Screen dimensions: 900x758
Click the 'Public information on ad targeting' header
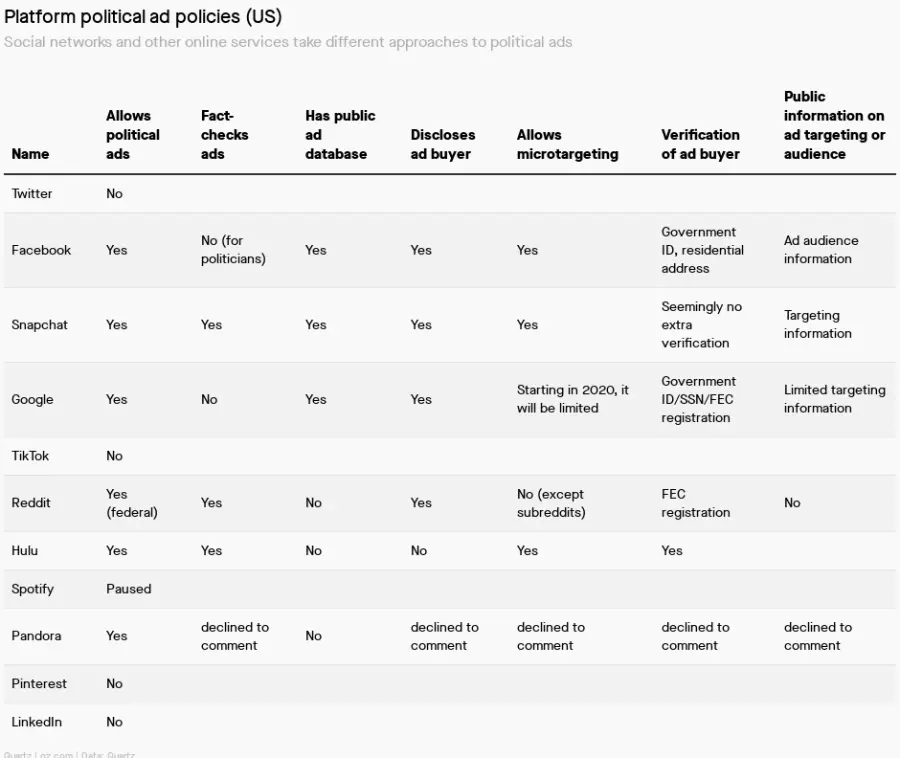[x=834, y=125]
